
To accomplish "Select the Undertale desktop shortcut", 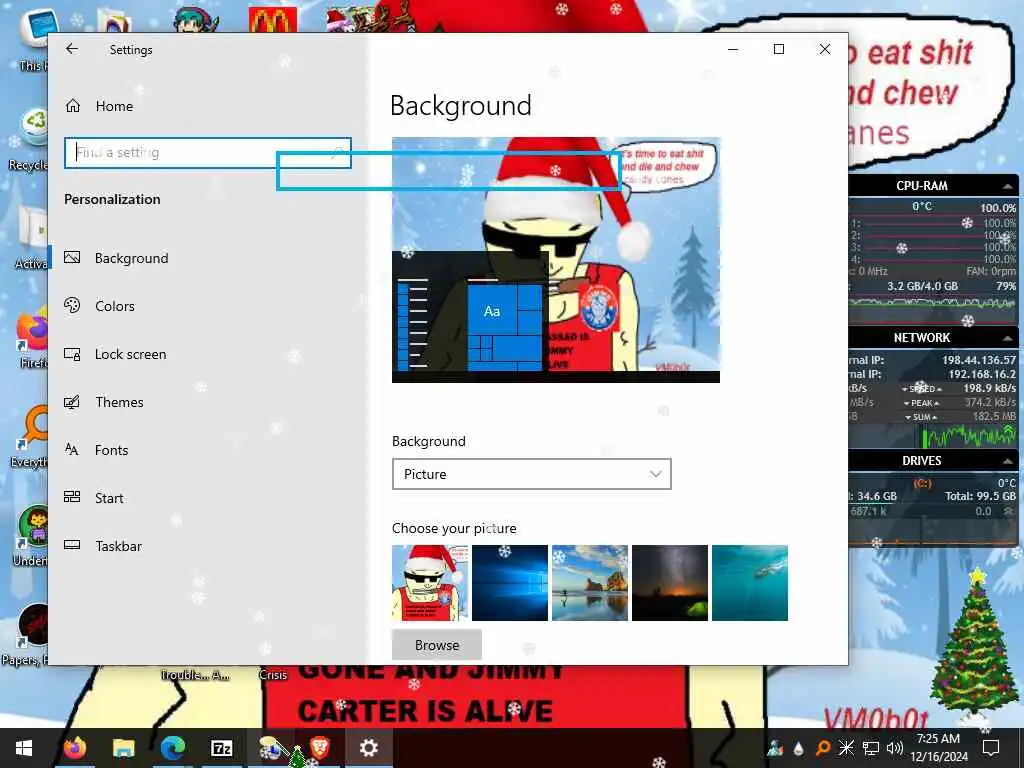I will [x=29, y=536].
